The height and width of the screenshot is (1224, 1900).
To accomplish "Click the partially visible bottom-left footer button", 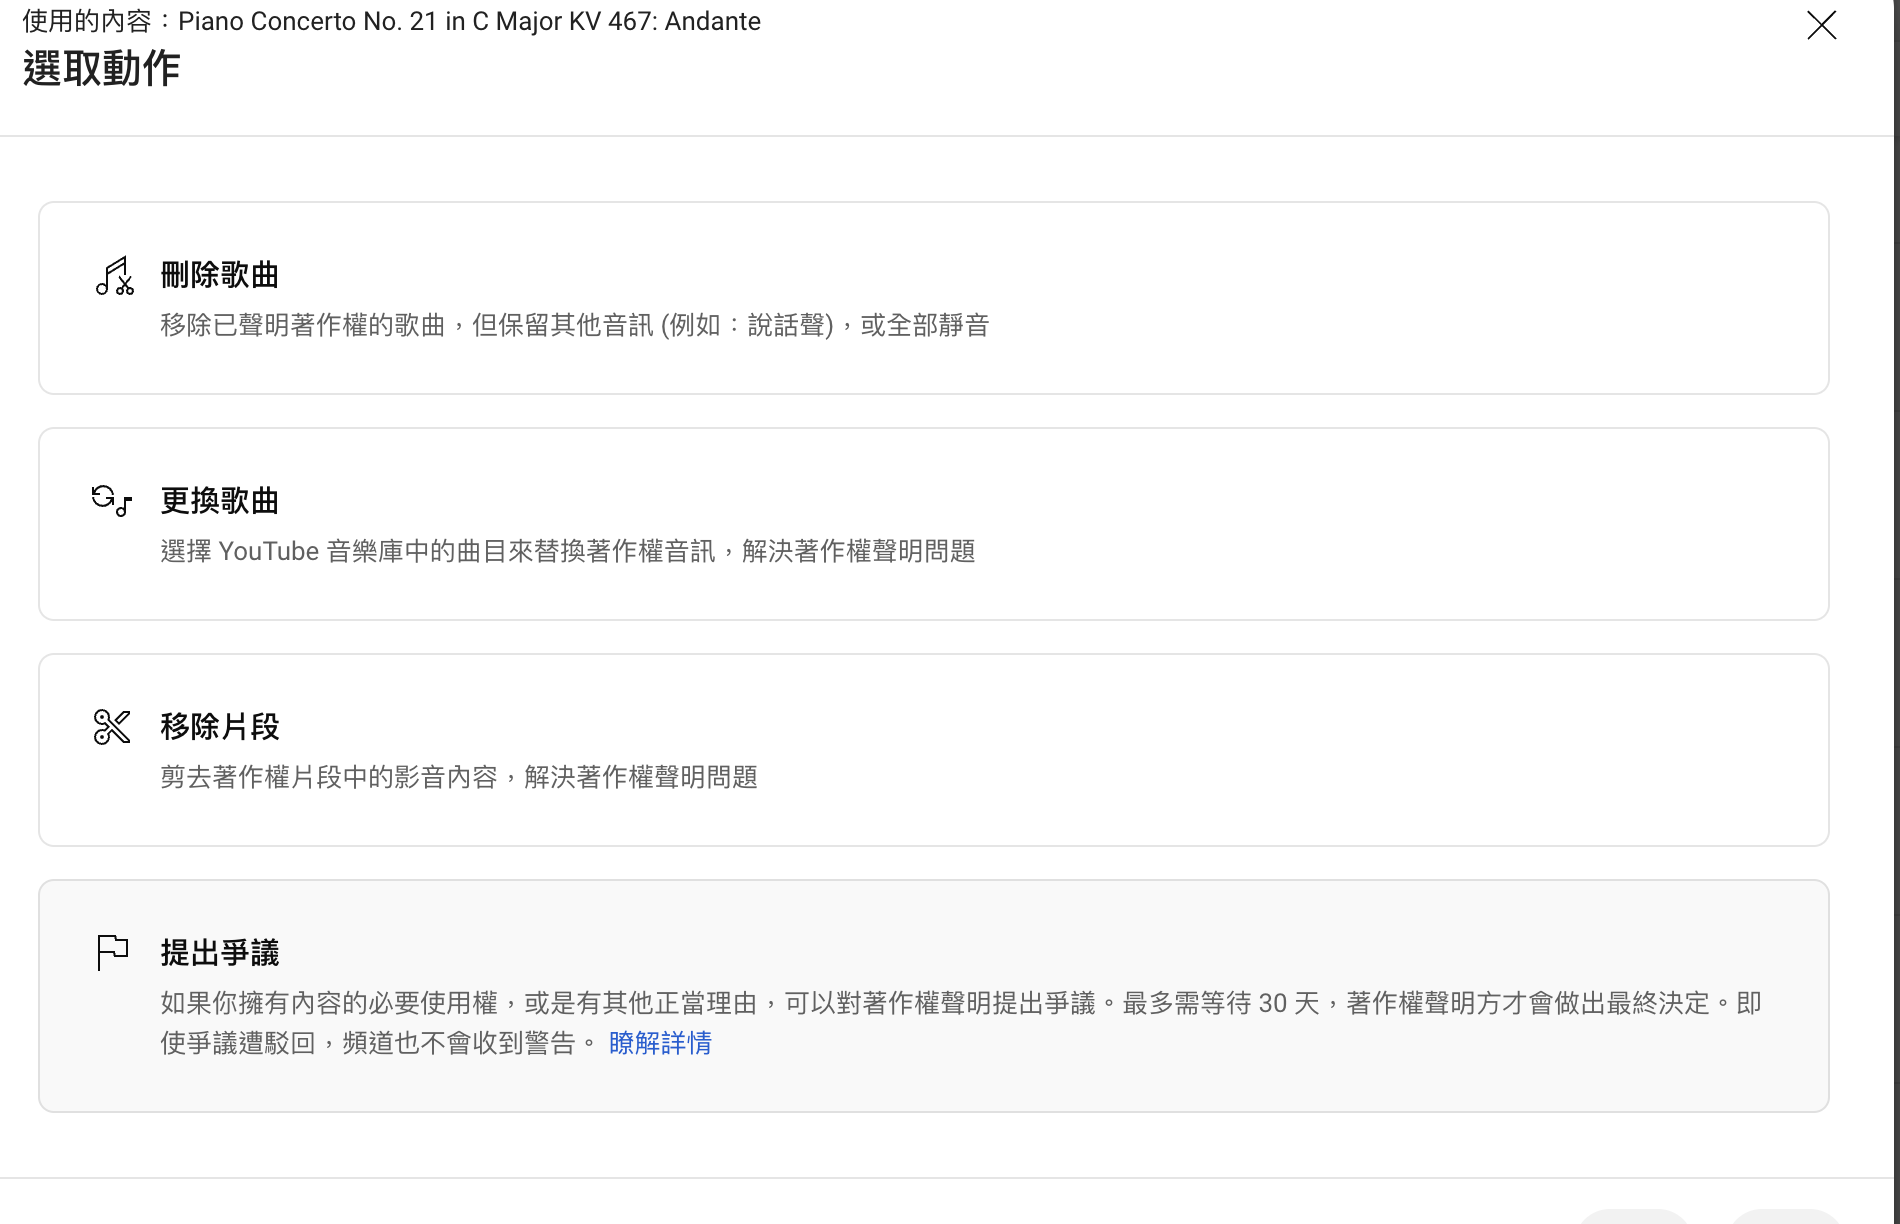I will pyautogui.click(x=1634, y=1216).
